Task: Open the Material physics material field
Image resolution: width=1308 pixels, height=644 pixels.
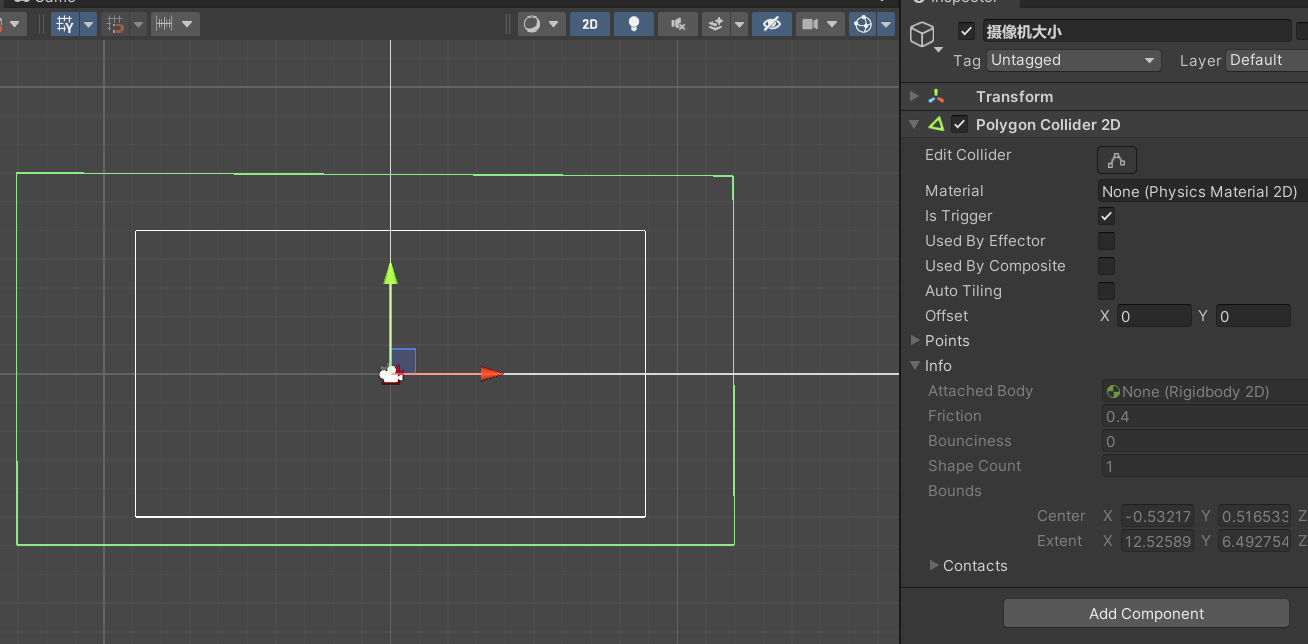Action: coord(1200,191)
